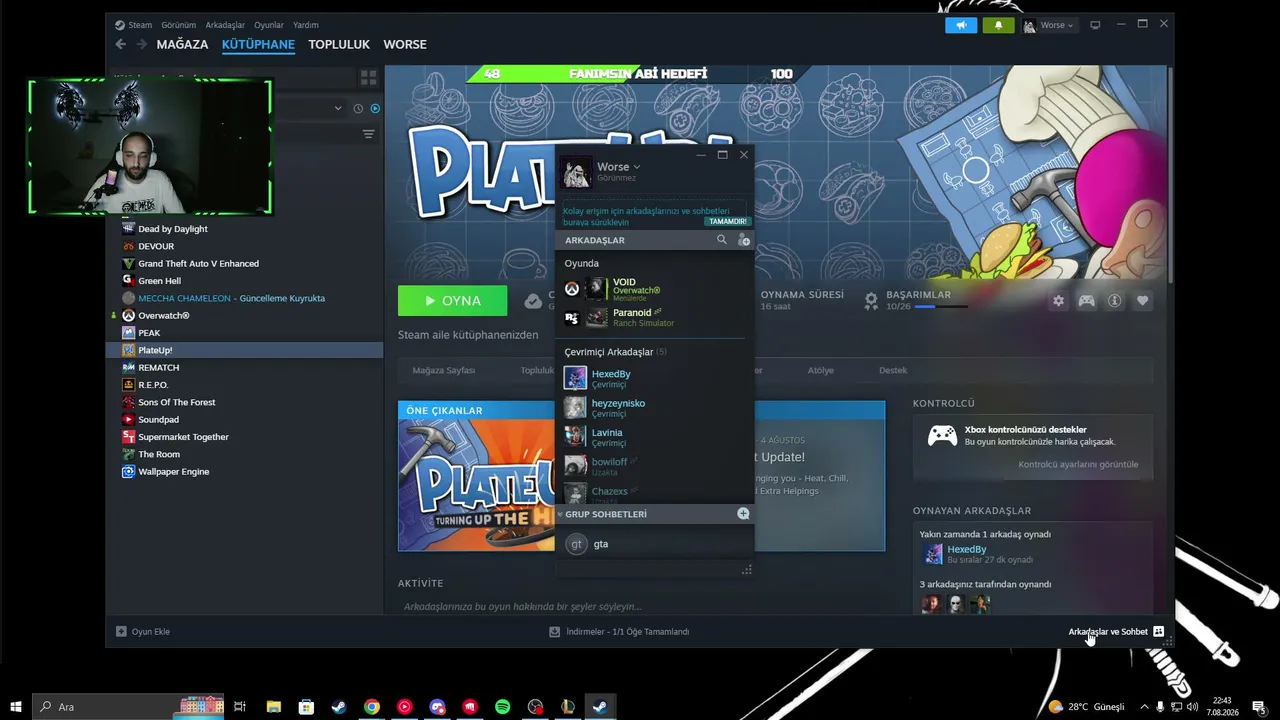This screenshot has height=720, width=1280.
Task: Add PlateUp! to favorites with heart
Action: tap(1142, 301)
